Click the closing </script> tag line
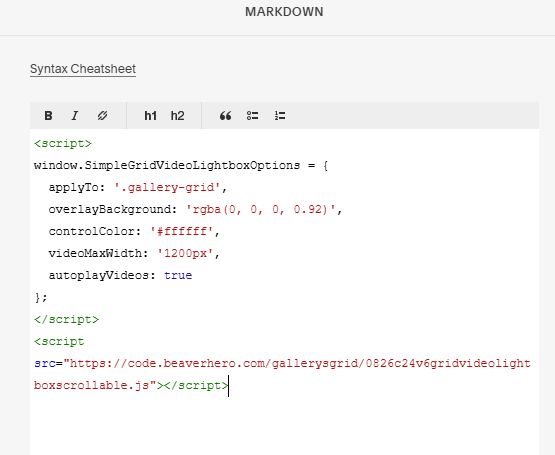The width and height of the screenshot is (555, 455). (67, 319)
